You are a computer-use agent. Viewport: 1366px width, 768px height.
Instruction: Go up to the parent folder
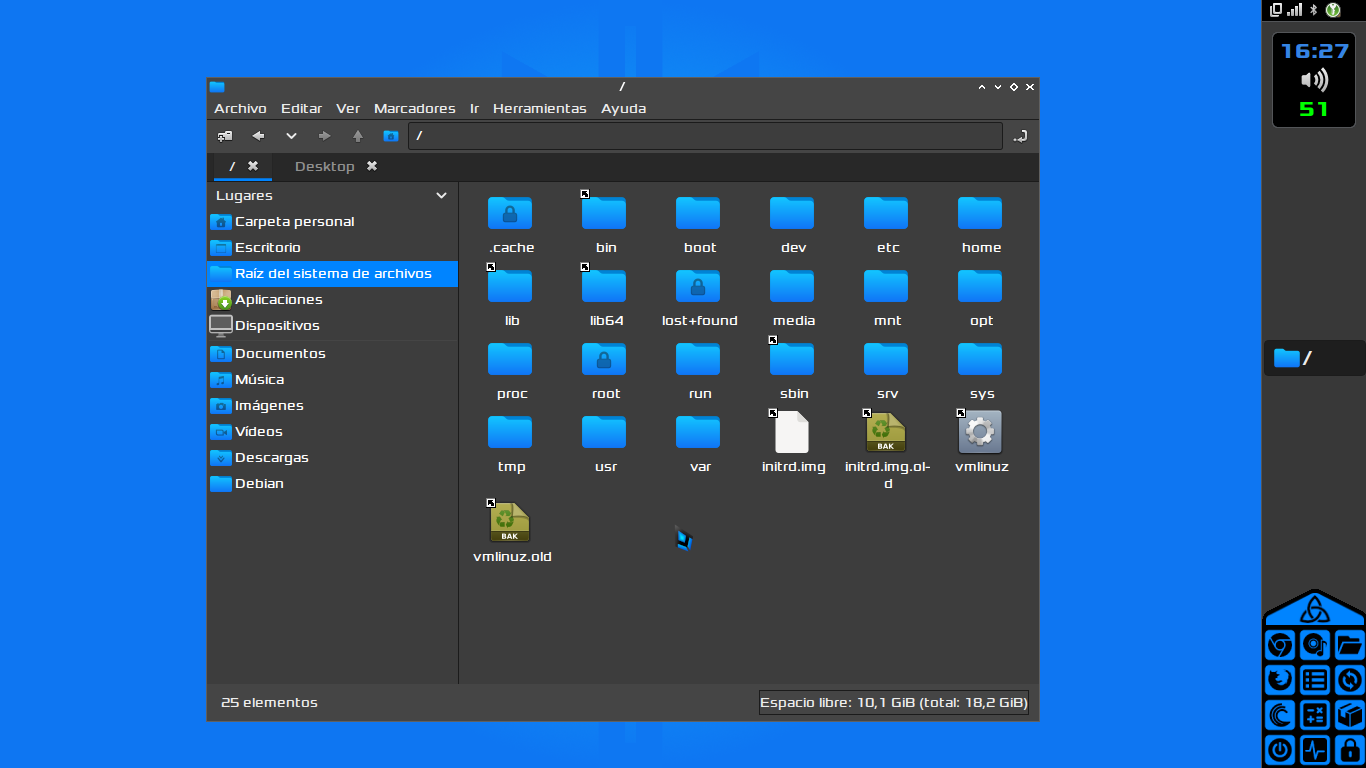coord(357,136)
